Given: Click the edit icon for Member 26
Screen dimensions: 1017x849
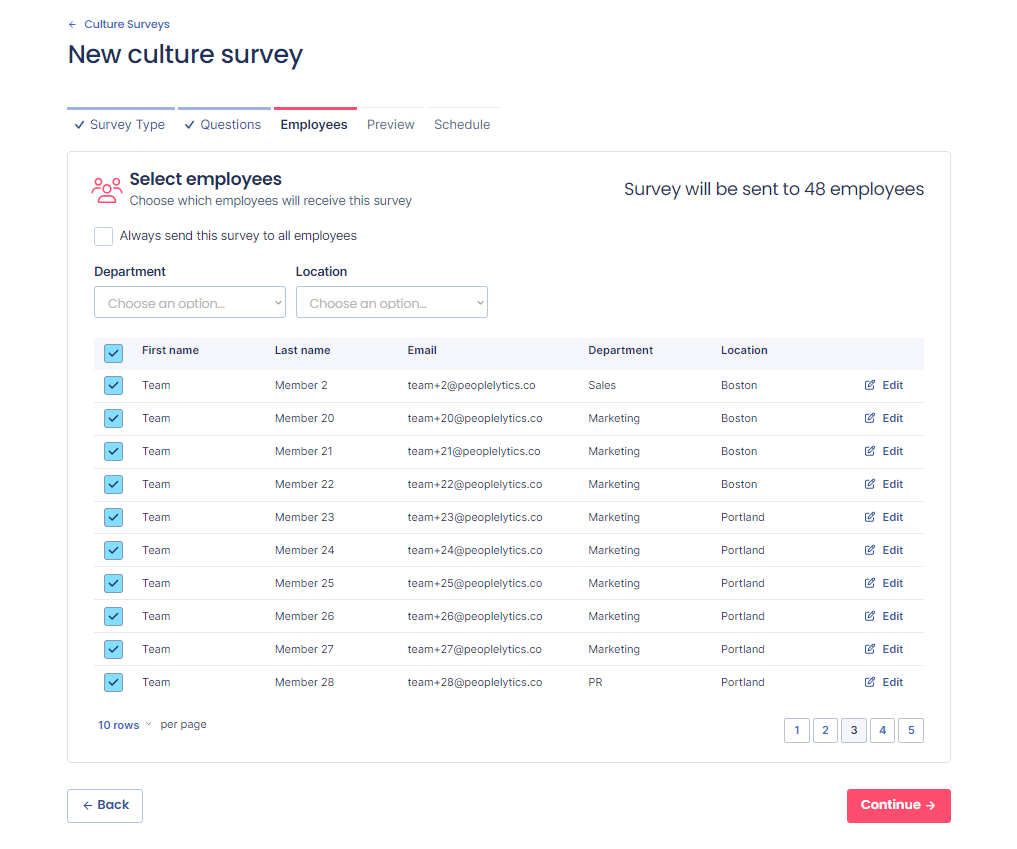Looking at the screenshot, I should pyautogui.click(x=870, y=616).
